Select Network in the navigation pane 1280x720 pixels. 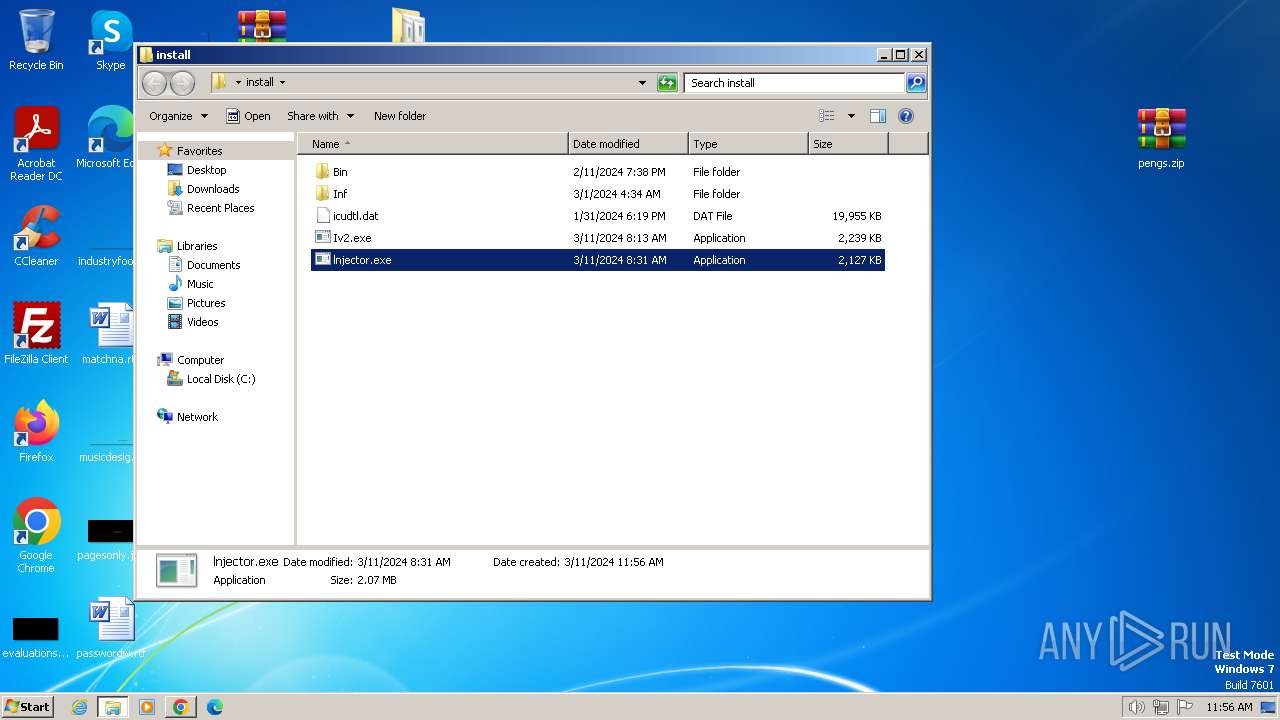[197, 417]
